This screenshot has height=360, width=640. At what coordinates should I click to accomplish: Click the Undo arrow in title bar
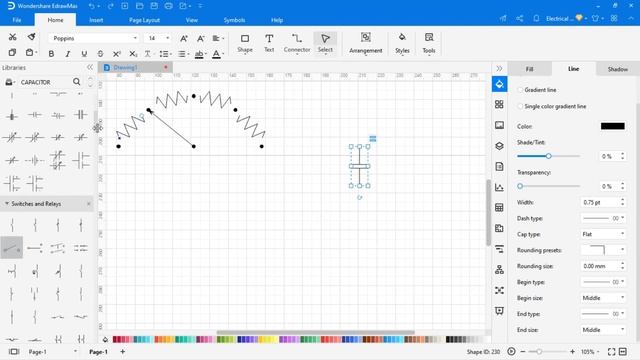pyautogui.click(x=91, y=6)
